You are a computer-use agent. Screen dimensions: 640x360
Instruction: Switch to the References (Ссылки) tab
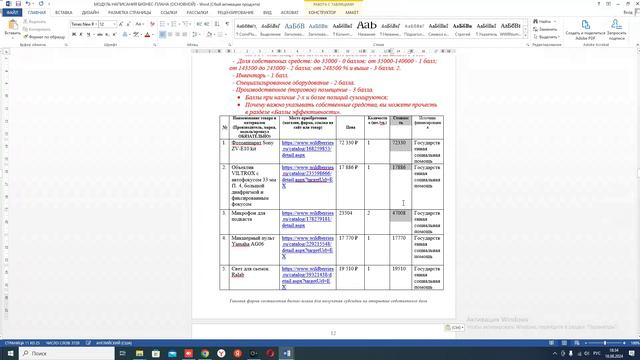pos(169,13)
